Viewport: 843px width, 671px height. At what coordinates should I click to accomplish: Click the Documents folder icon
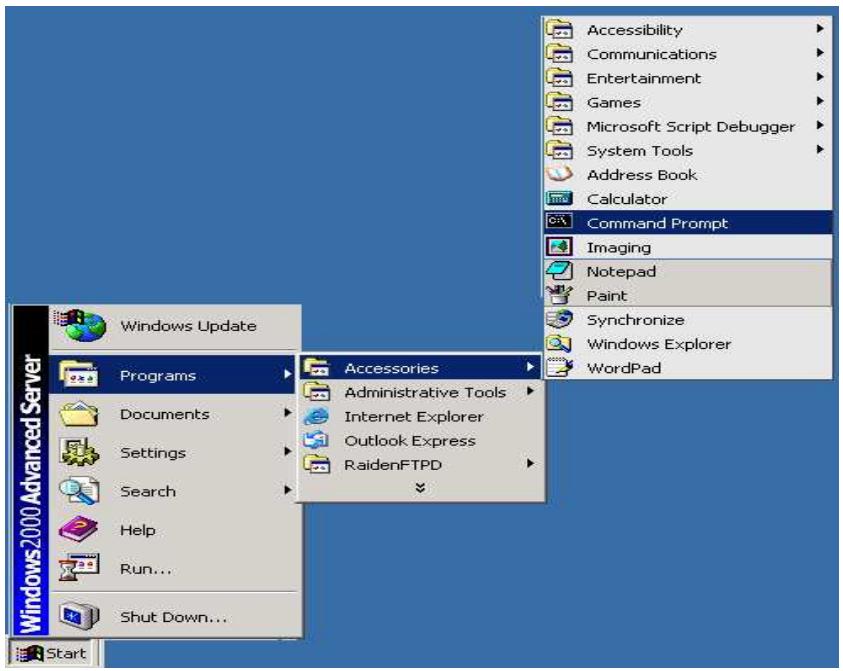click(x=79, y=414)
